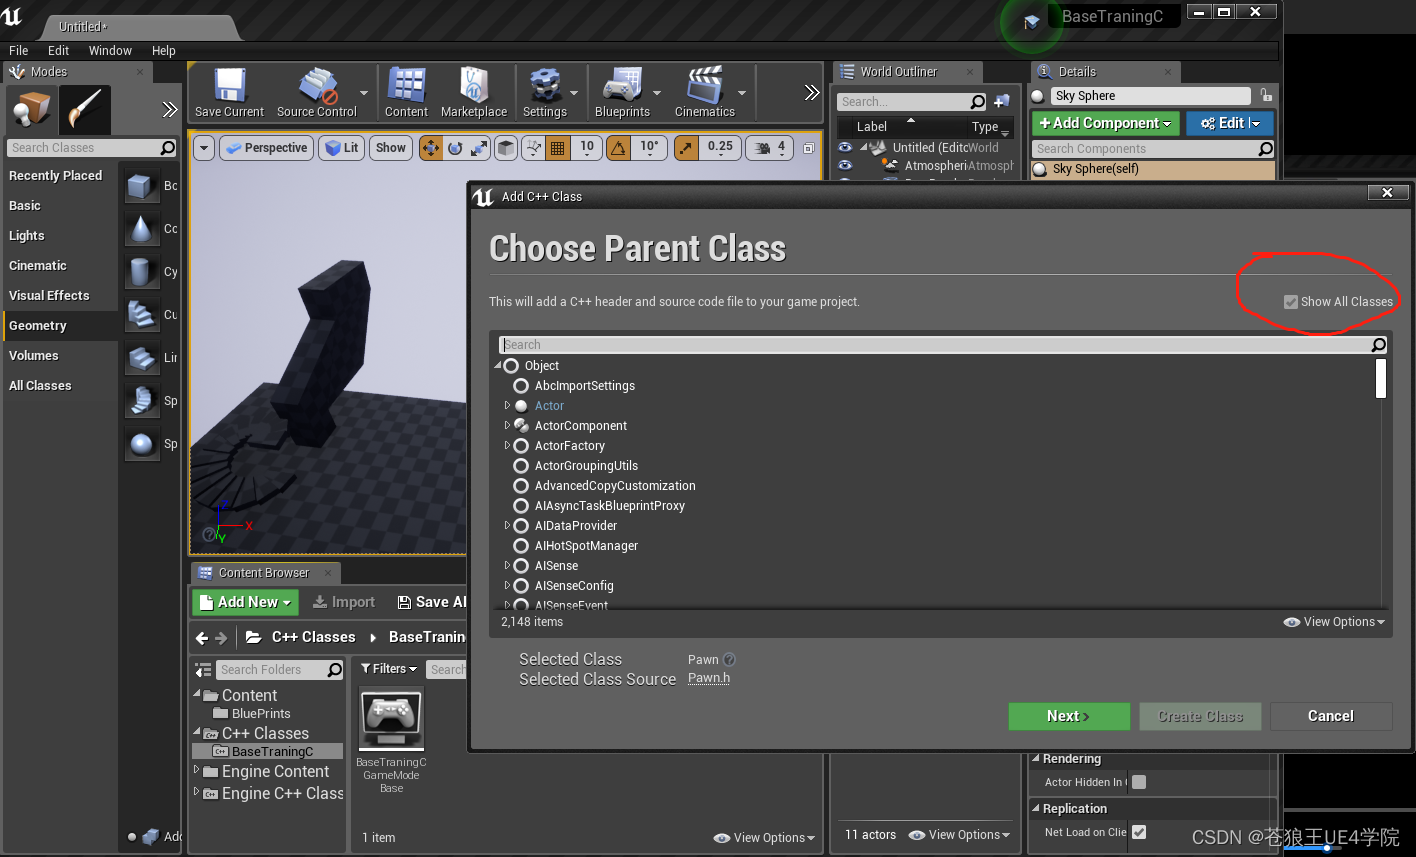Click the Marketplace toolbar icon
The width and height of the screenshot is (1416, 857).
pos(473,90)
